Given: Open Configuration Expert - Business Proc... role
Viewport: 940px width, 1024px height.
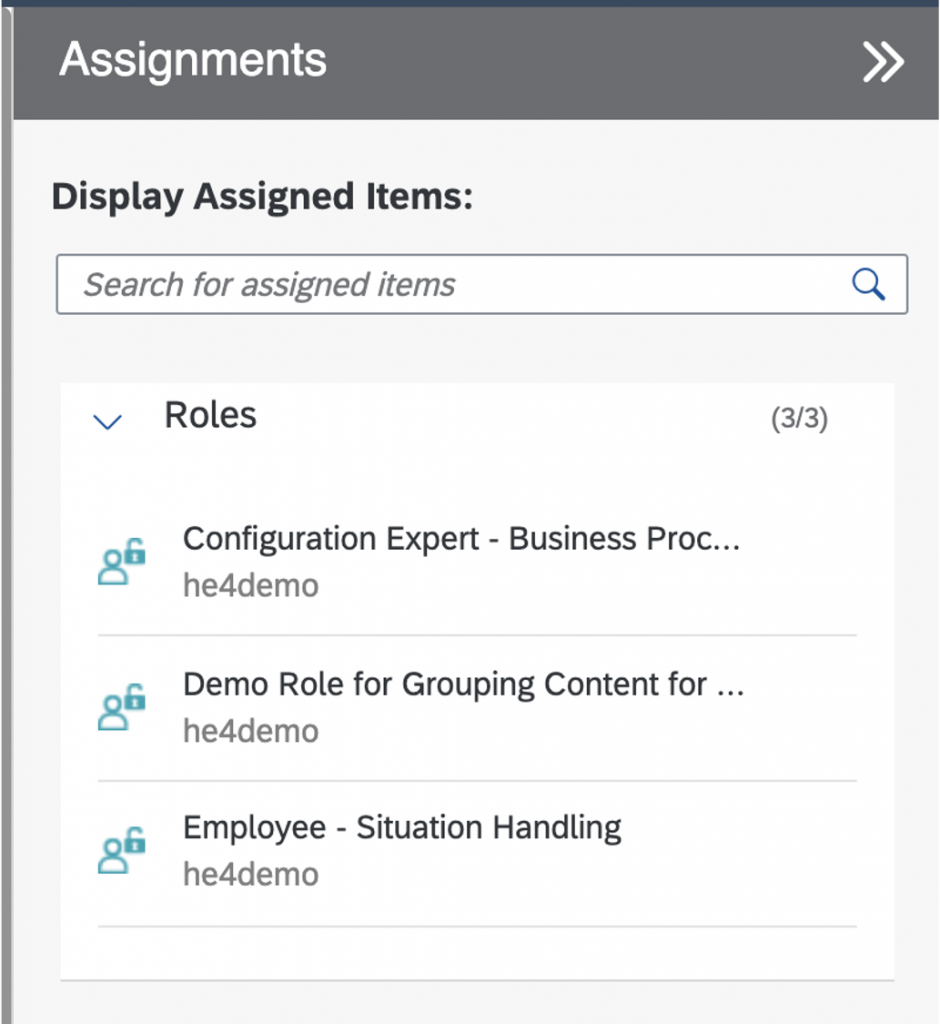Looking at the screenshot, I should [461, 539].
